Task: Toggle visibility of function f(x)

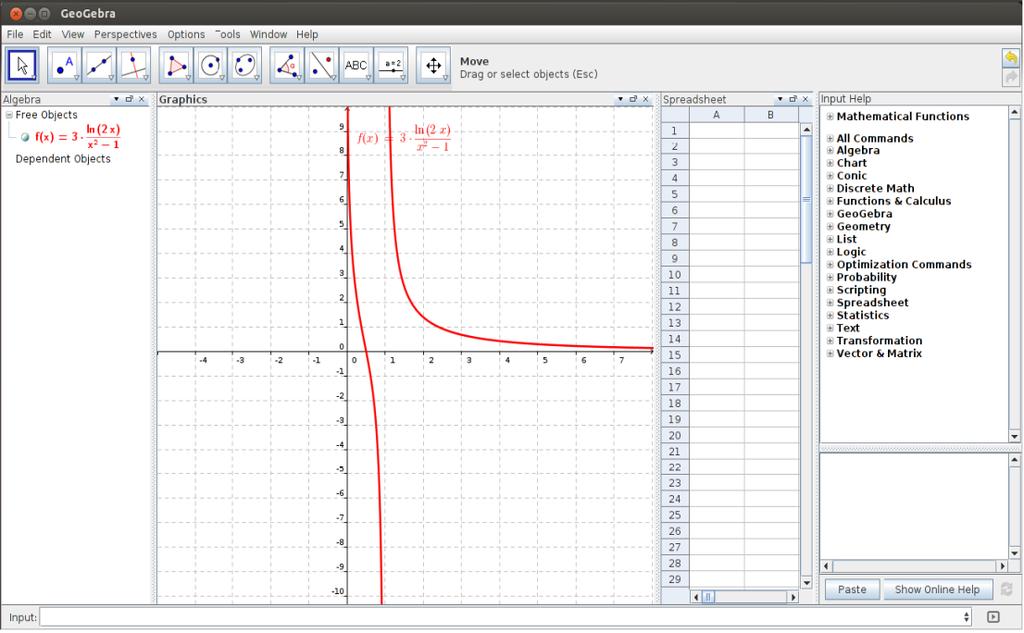Action: pyautogui.click(x=25, y=137)
